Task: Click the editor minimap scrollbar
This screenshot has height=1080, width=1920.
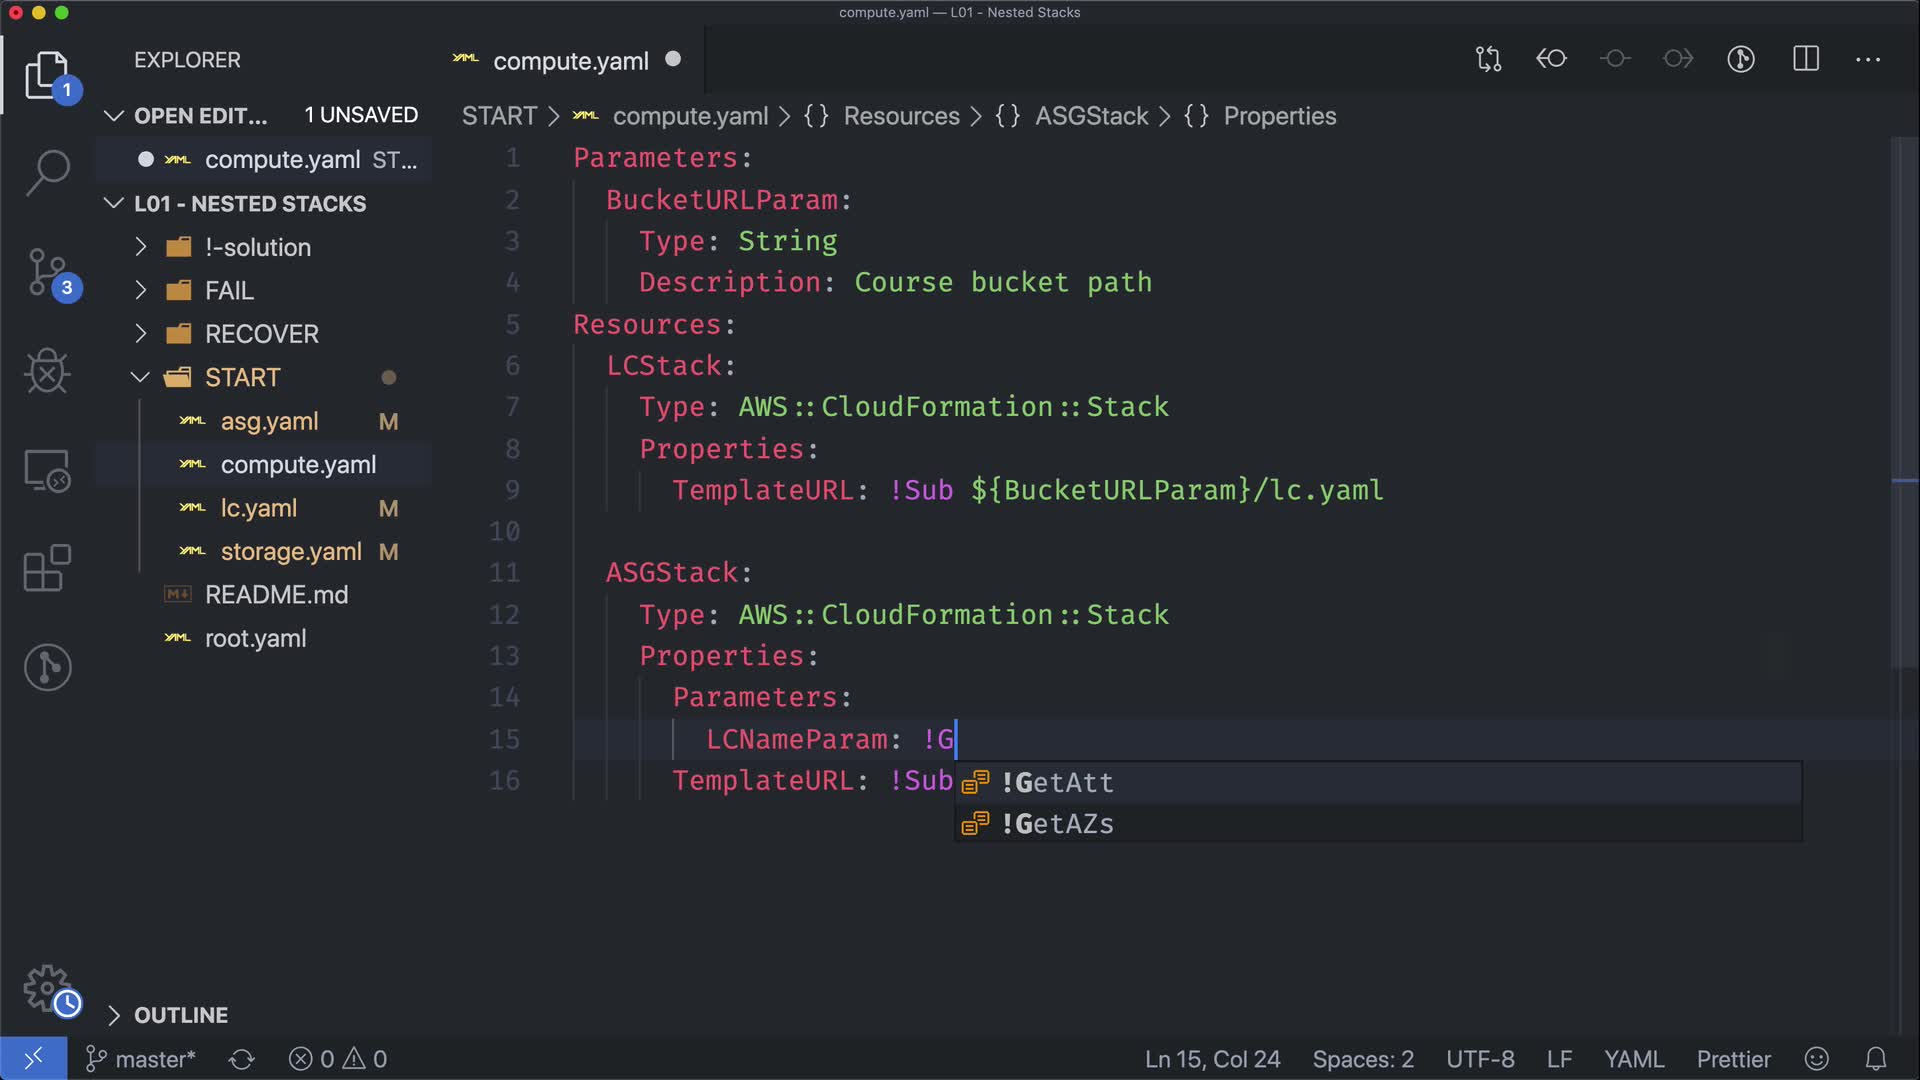Action: pos(1903,400)
